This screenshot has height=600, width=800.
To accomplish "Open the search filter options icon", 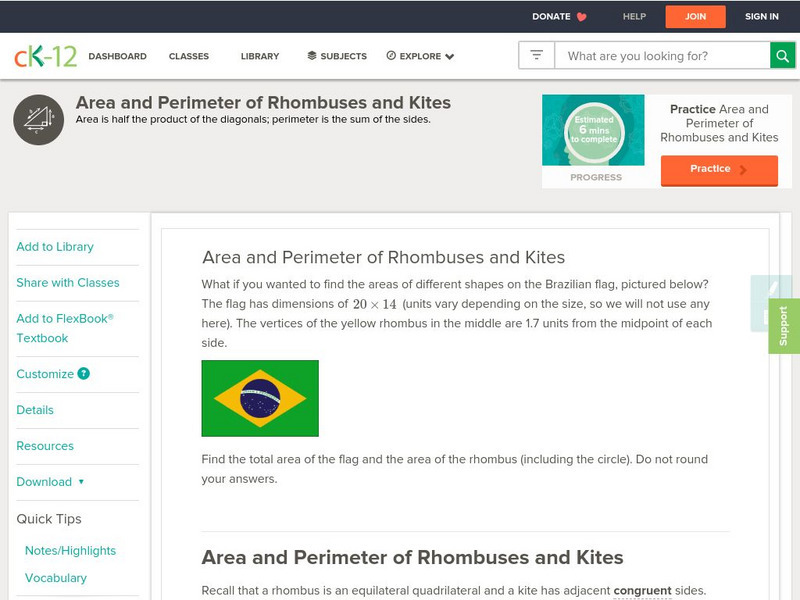I will (537, 56).
